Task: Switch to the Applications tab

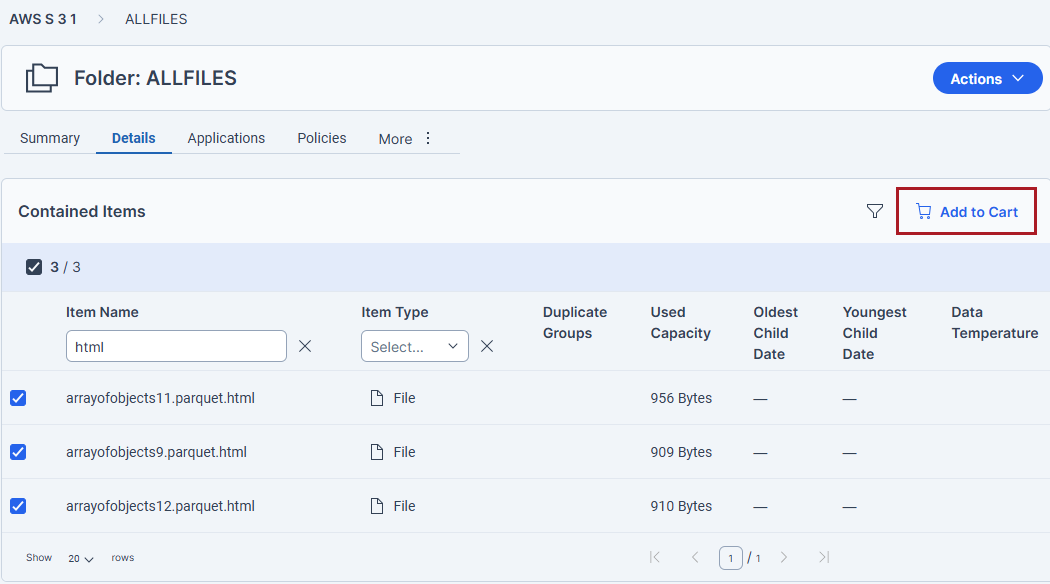Action: coord(226,138)
